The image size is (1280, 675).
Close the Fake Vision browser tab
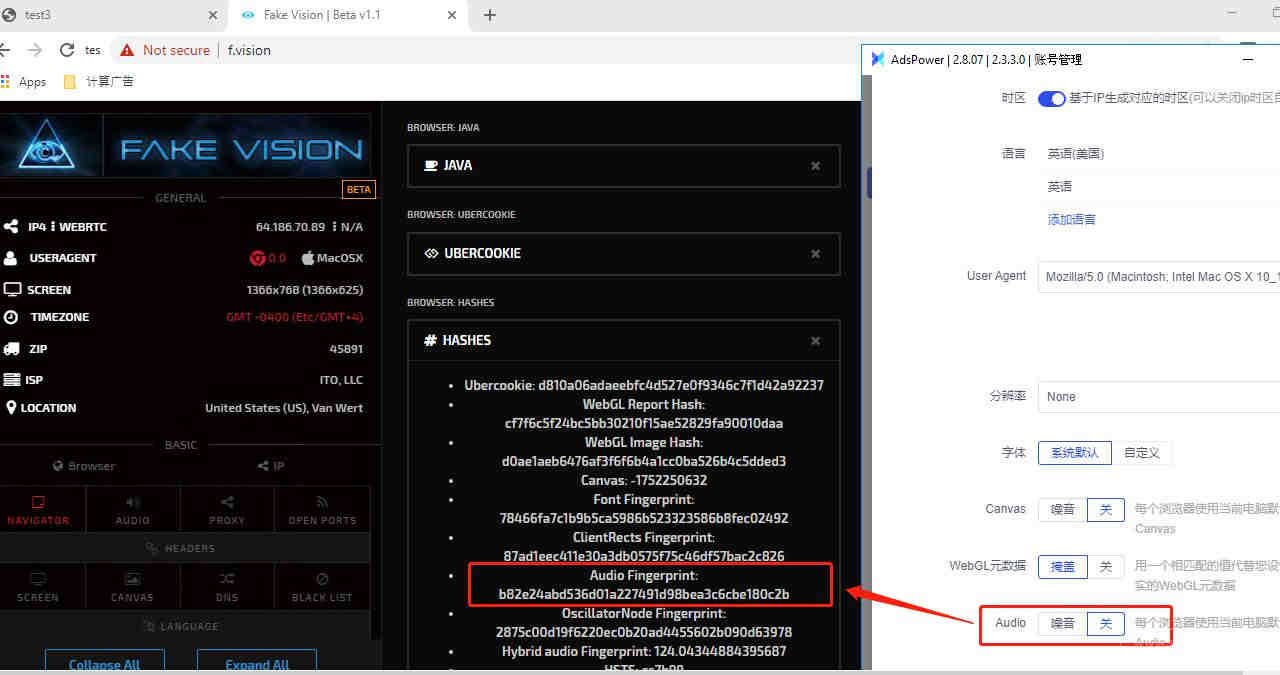coord(452,15)
